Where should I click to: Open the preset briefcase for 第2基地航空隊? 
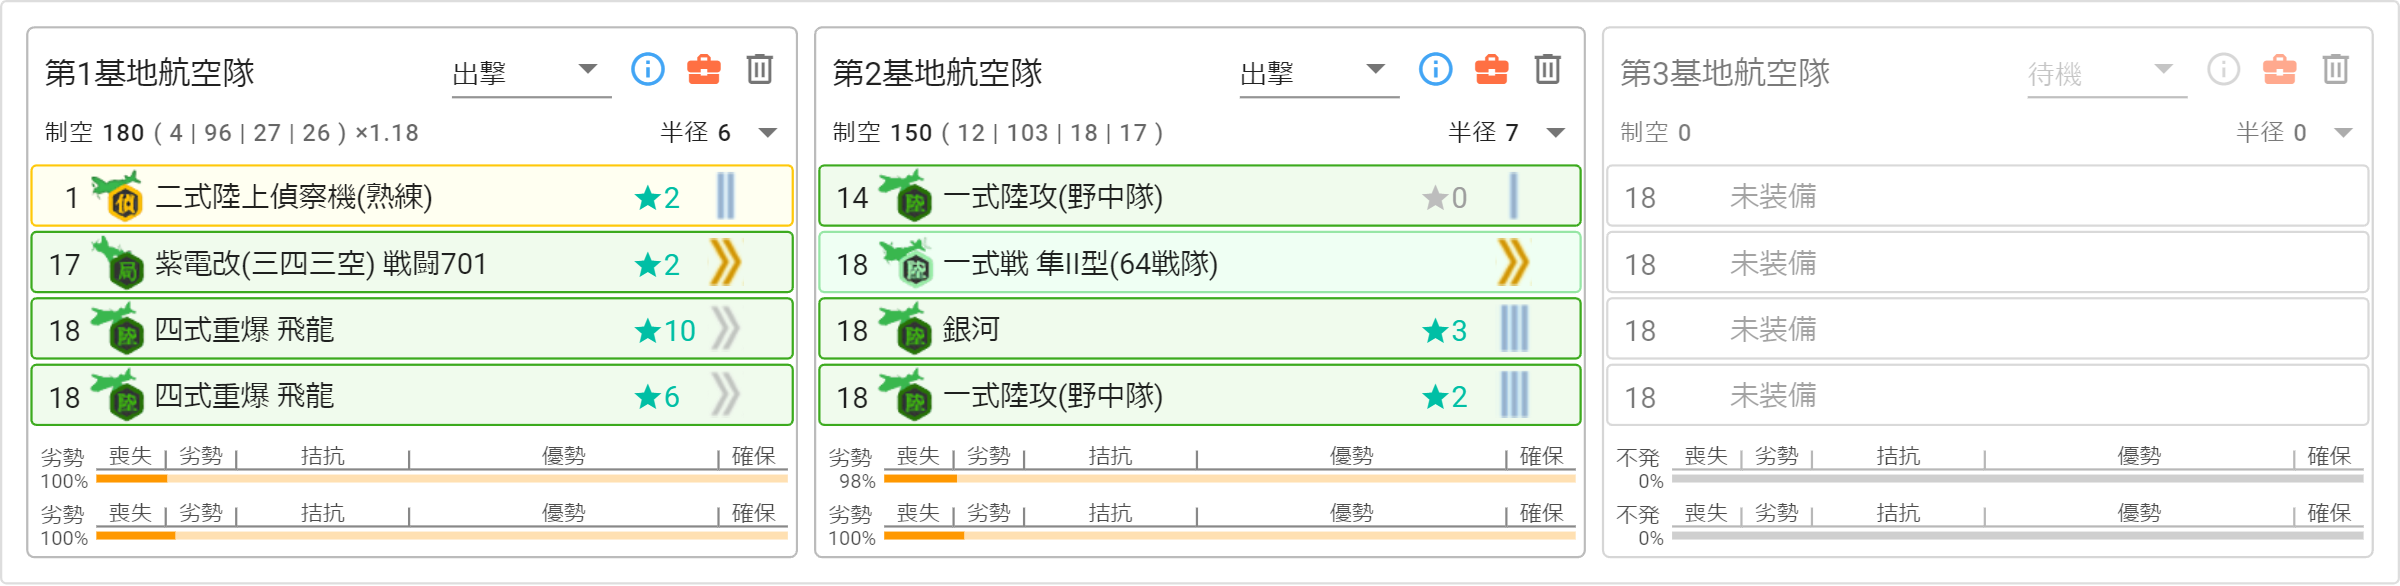pyautogui.click(x=1492, y=69)
